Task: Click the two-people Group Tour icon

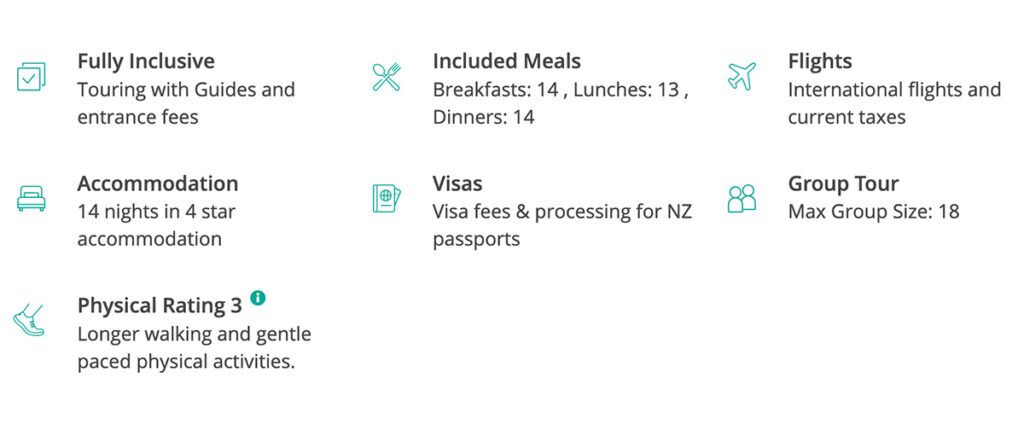Action: tap(741, 198)
